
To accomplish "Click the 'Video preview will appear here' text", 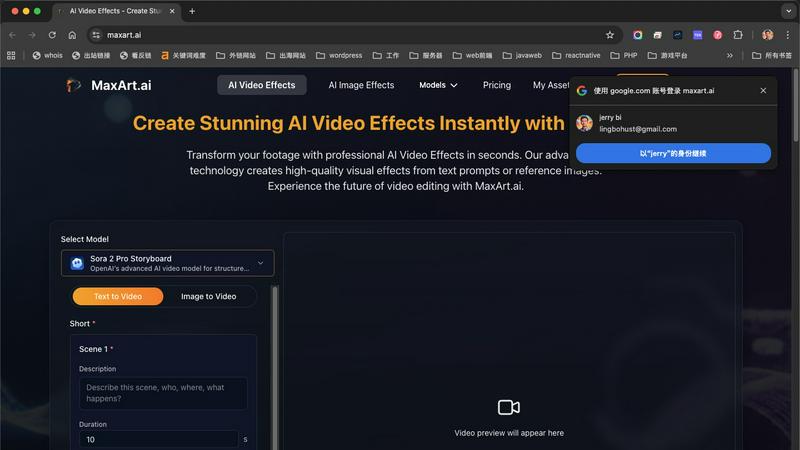I will [509, 433].
